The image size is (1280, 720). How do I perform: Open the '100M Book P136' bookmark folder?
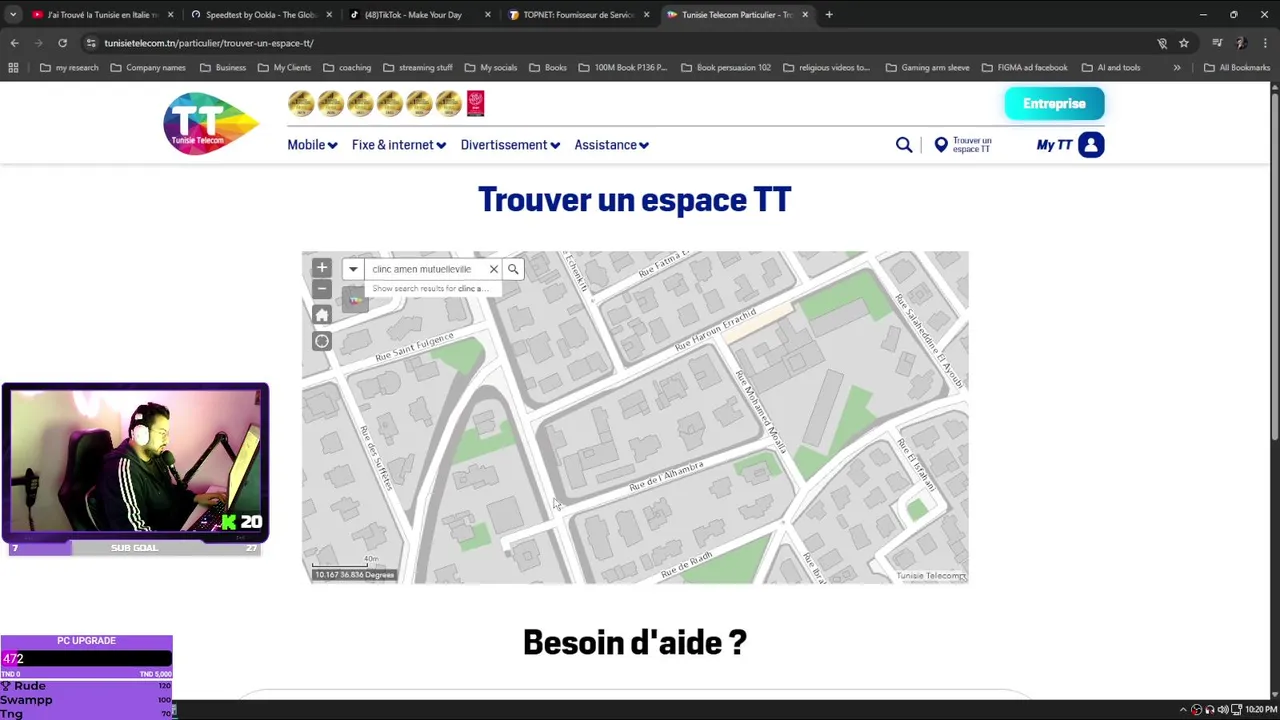[622, 68]
